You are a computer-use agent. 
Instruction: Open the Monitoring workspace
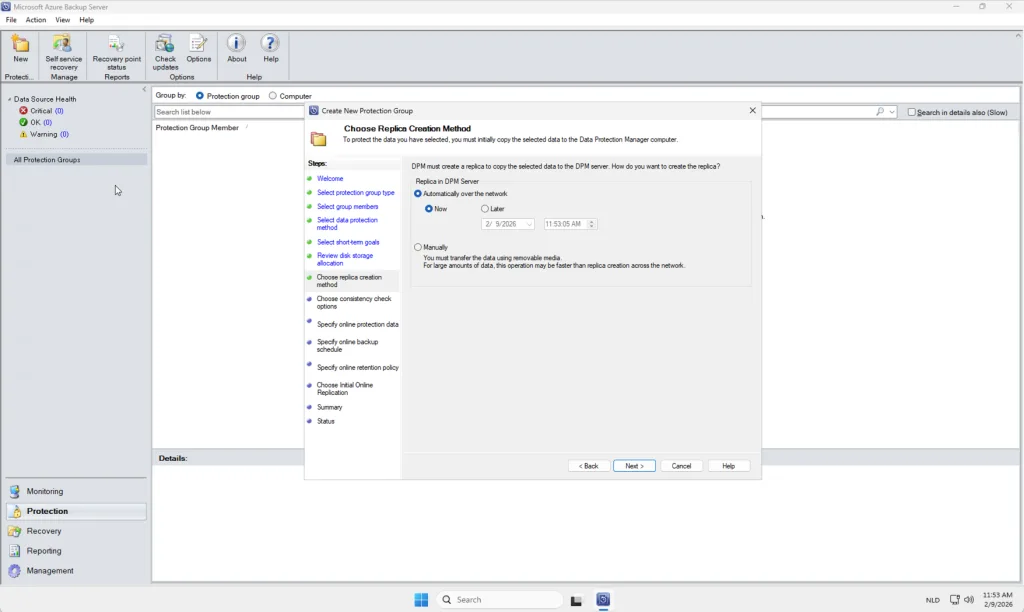point(45,491)
